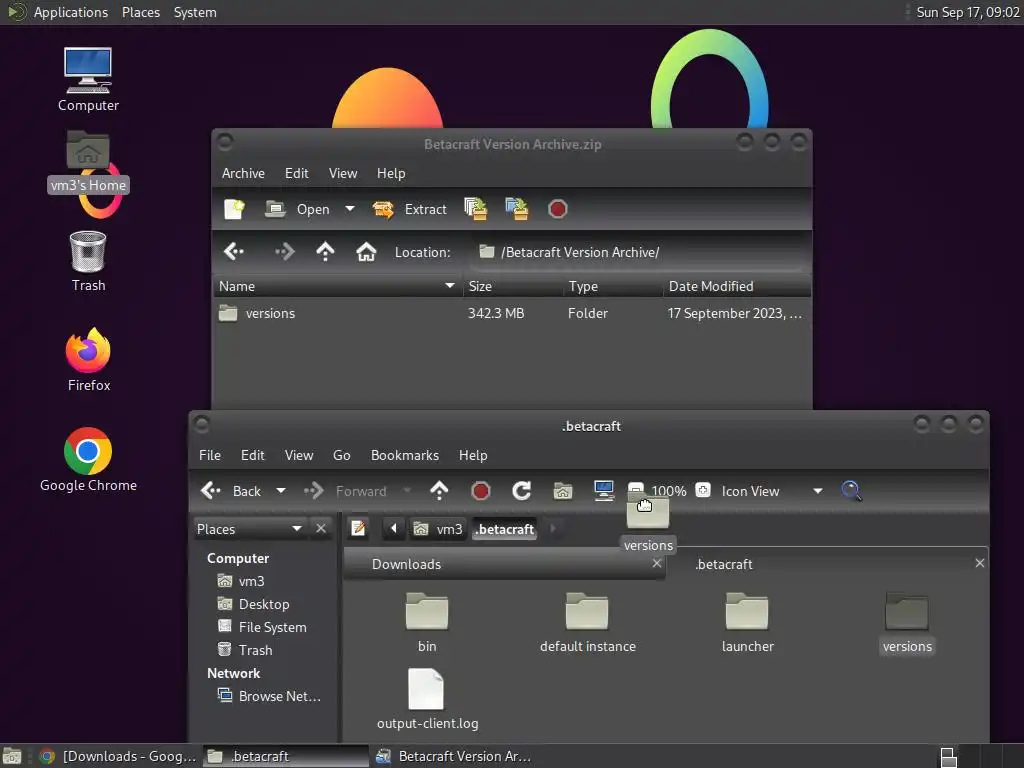
Task: Open archive manager Help menu
Action: (391, 173)
